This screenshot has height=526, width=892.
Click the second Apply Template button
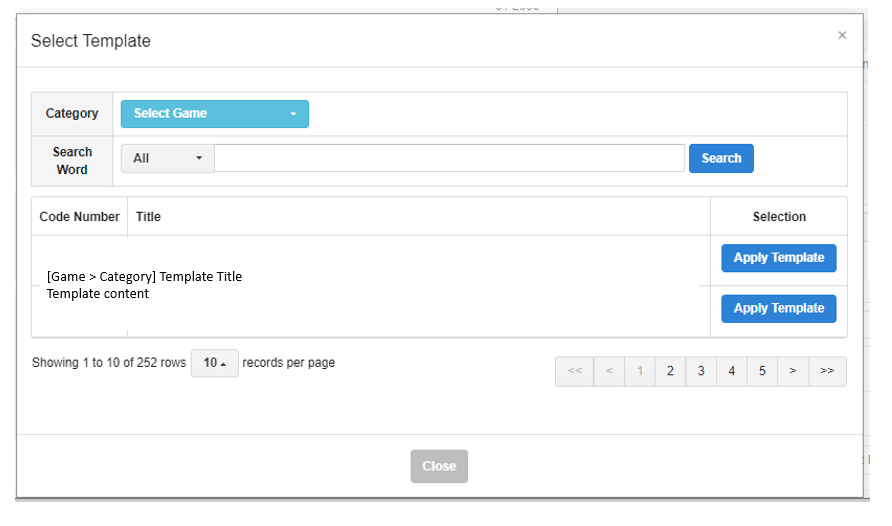point(778,309)
